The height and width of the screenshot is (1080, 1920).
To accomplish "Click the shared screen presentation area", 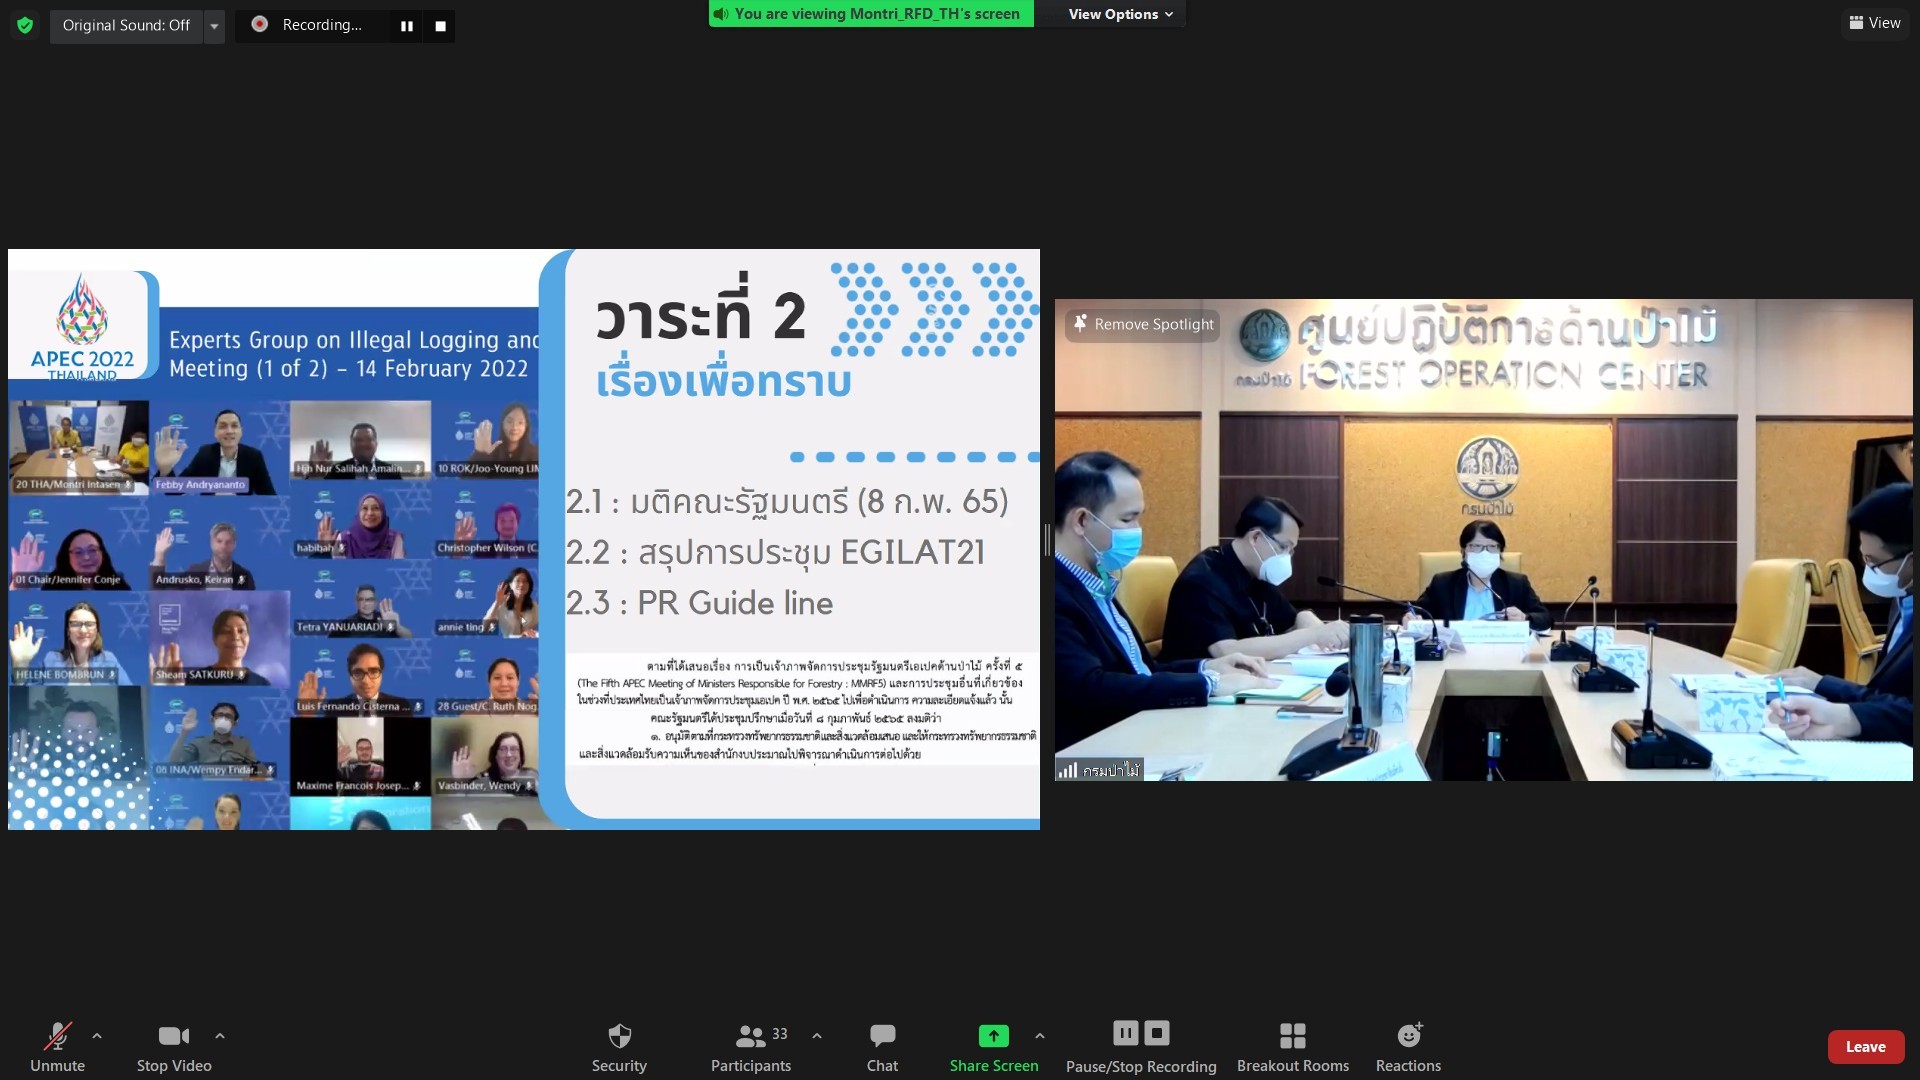I will [x=524, y=539].
